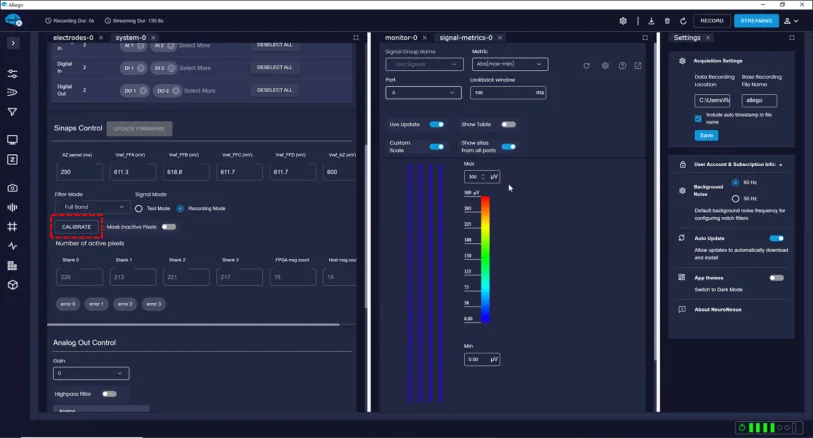Select the Recording Mode radio button
The image size is (813, 438).
(180, 208)
